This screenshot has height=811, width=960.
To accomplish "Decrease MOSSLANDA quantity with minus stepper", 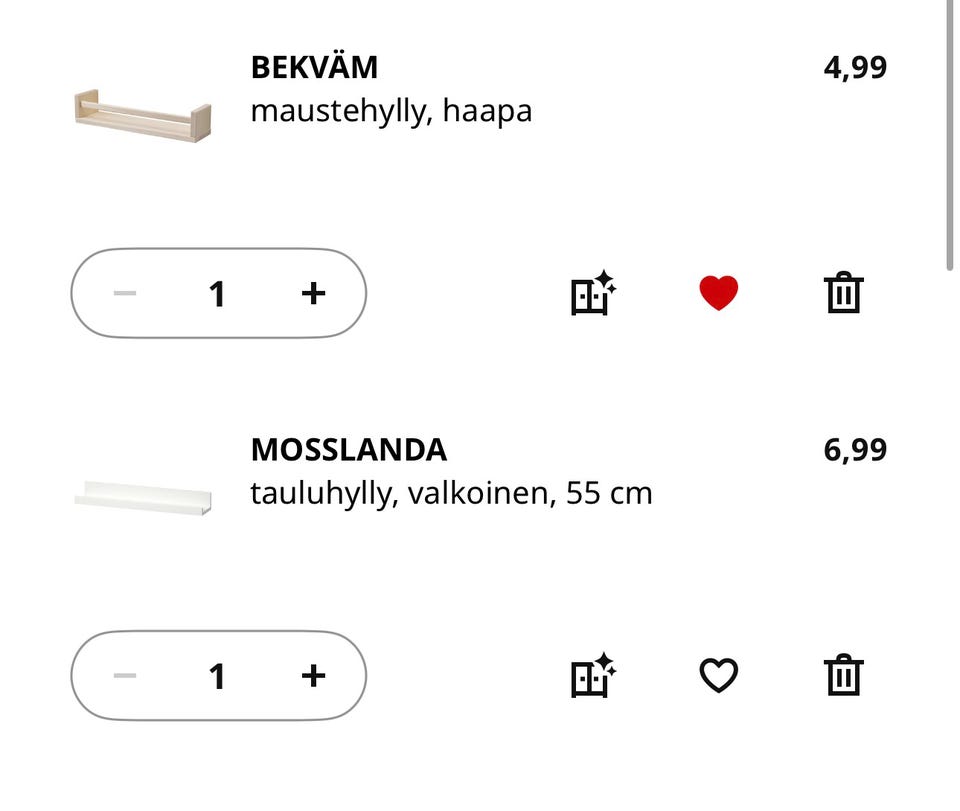I will (124, 675).
